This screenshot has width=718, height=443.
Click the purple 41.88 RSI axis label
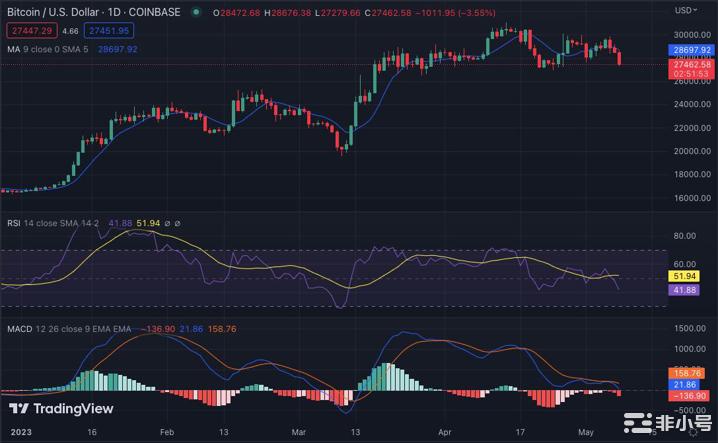(x=684, y=290)
